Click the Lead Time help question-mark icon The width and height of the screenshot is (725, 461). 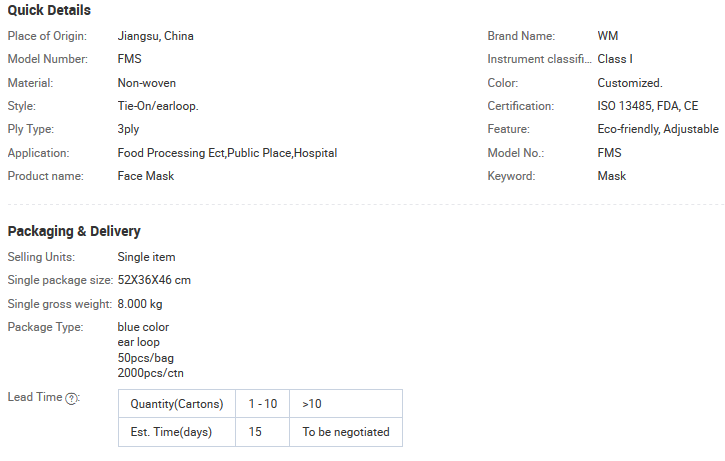click(x=71, y=399)
